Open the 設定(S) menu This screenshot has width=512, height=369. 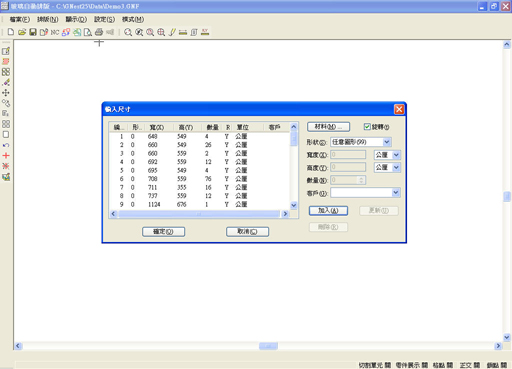104,19
